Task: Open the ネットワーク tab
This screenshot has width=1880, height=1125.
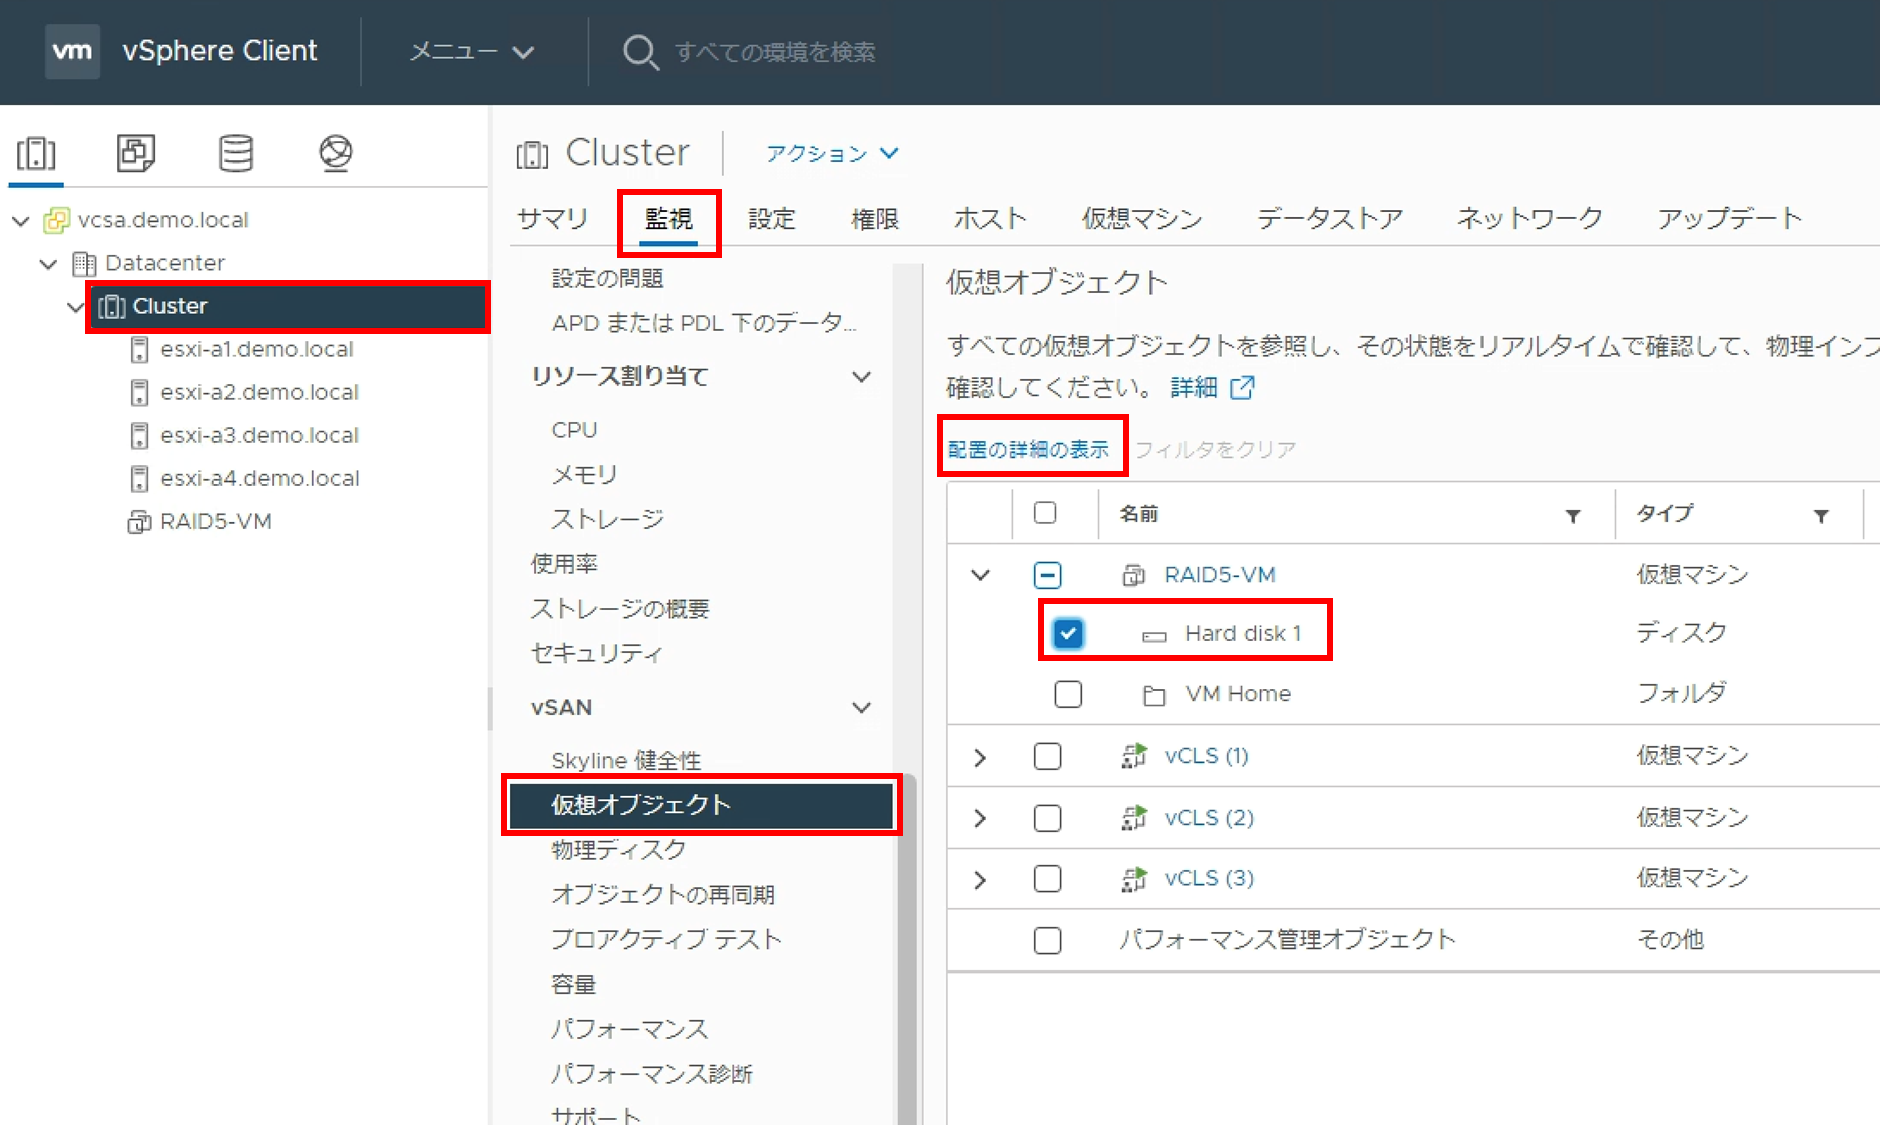Action: click(1530, 218)
